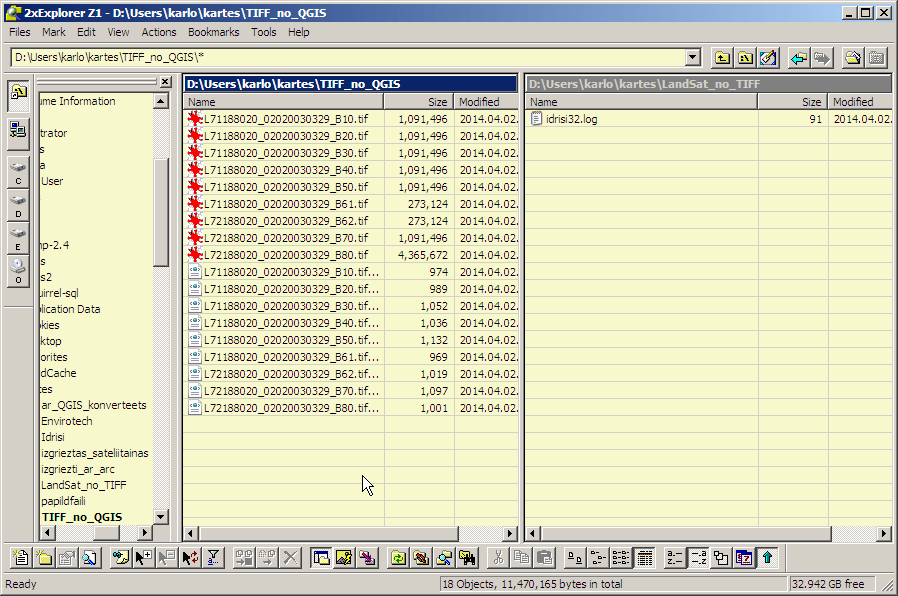The image size is (898, 596).
Task: Click the new folder icon
Action: click(44, 558)
